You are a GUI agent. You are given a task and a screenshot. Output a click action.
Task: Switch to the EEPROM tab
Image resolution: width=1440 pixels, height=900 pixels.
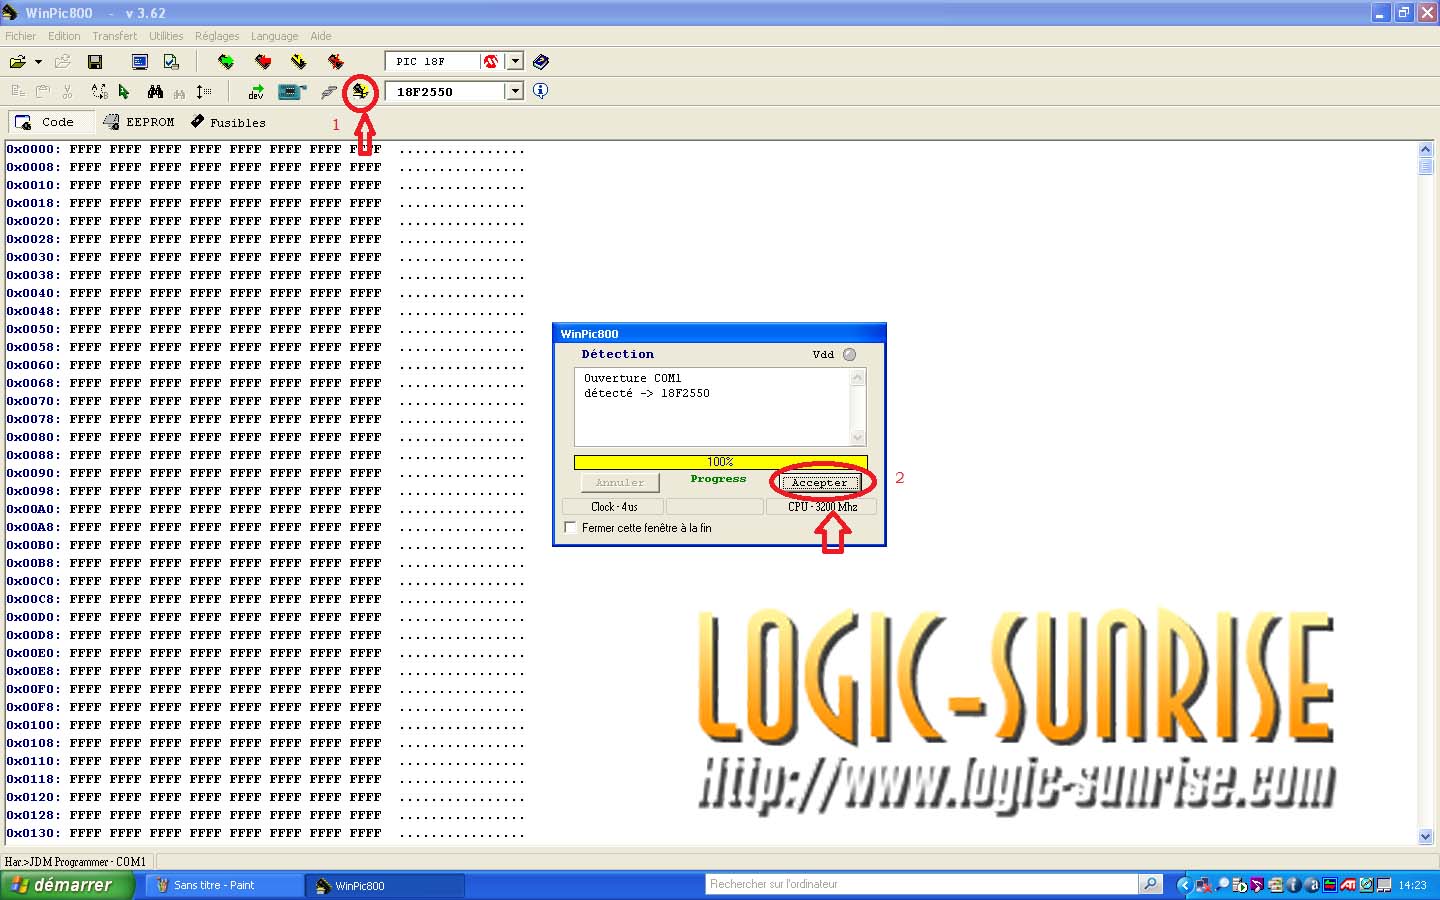click(x=139, y=122)
